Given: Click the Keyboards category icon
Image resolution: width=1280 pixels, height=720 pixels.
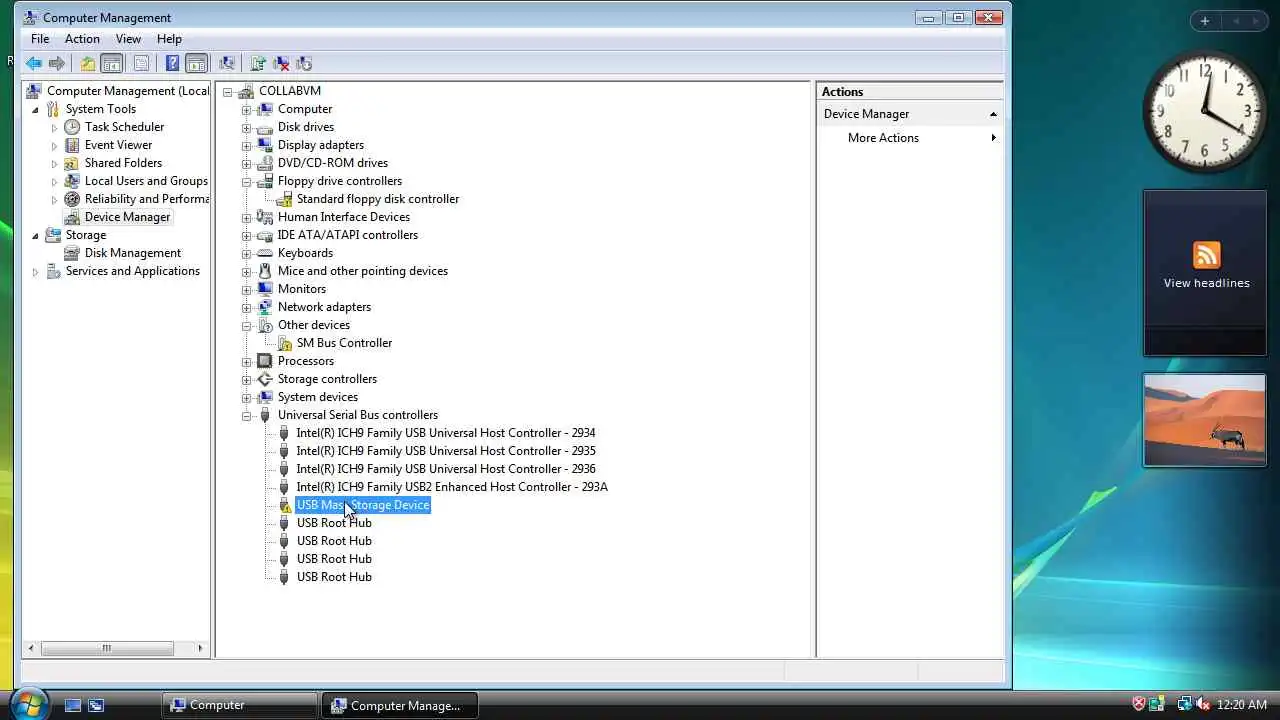Looking at the screenshot, I should [x=265, y=253].
